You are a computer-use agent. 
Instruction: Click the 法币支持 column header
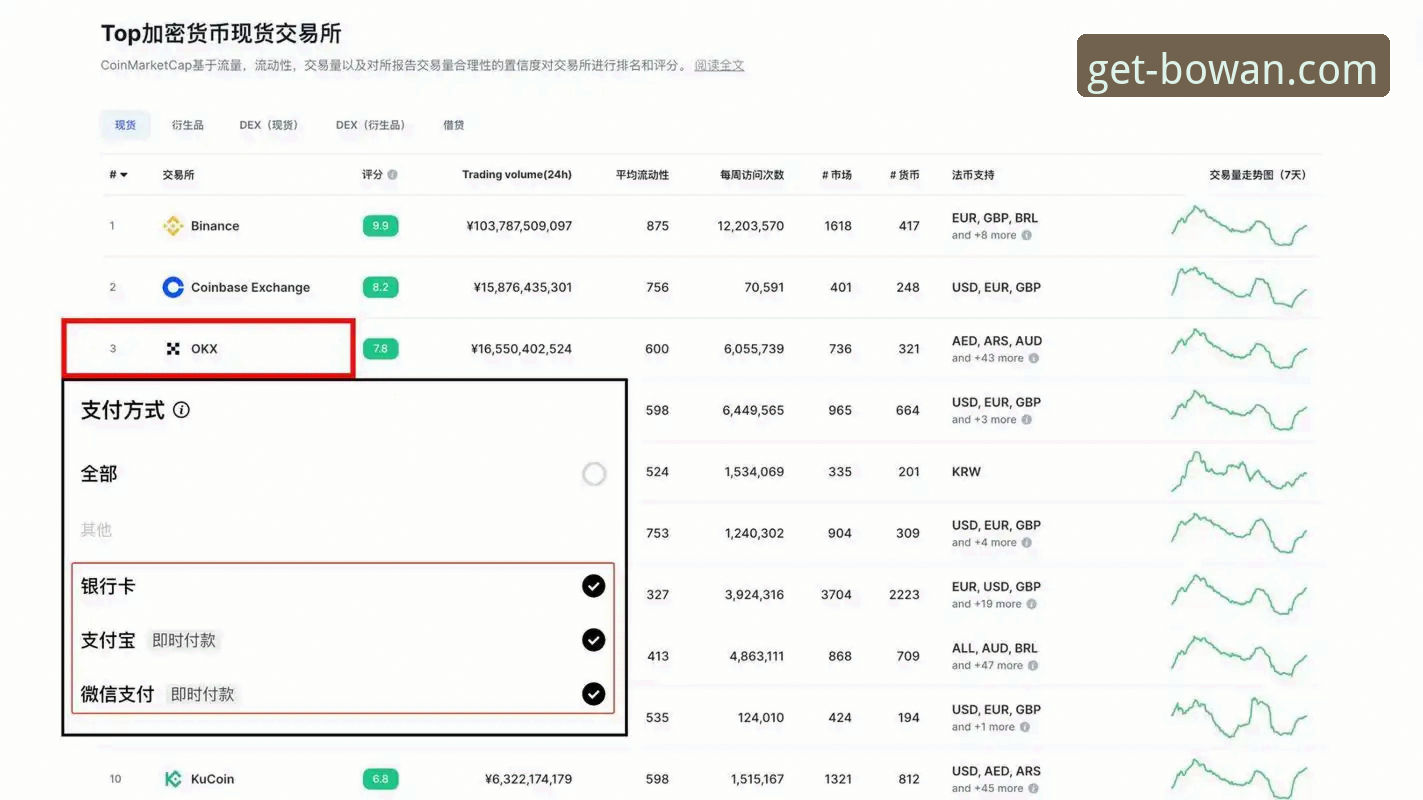click(x=973, y=175)
